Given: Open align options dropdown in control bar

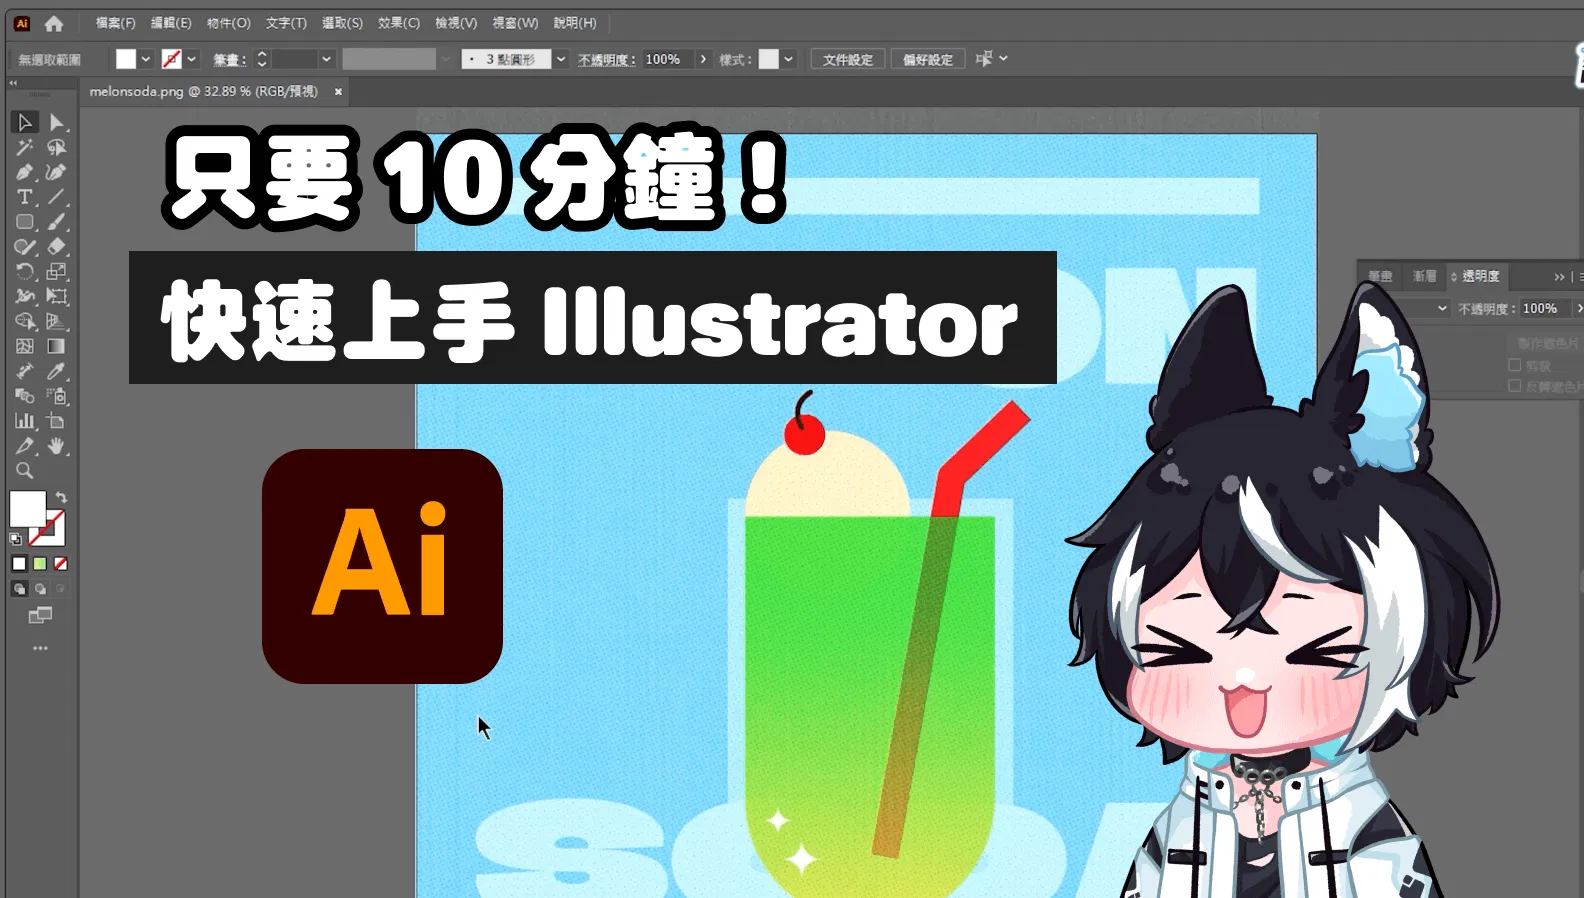Looking at the screenshot, I should coord(1003,59).
